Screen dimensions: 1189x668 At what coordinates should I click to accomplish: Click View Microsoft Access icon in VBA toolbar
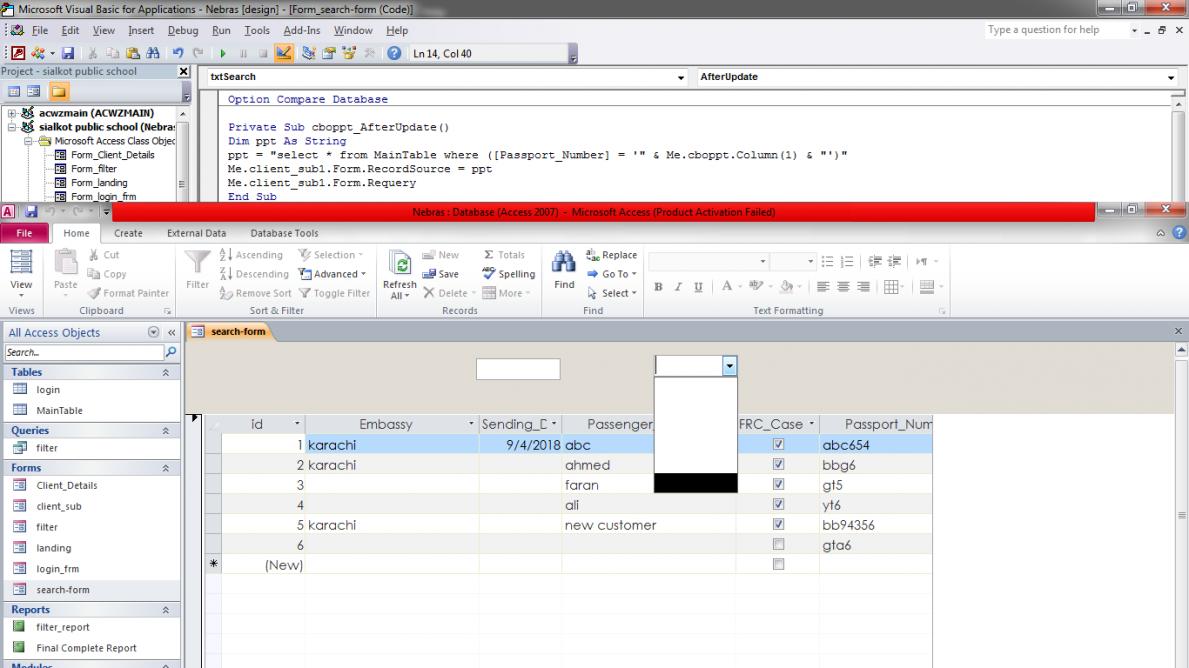(x=17, y=53)
